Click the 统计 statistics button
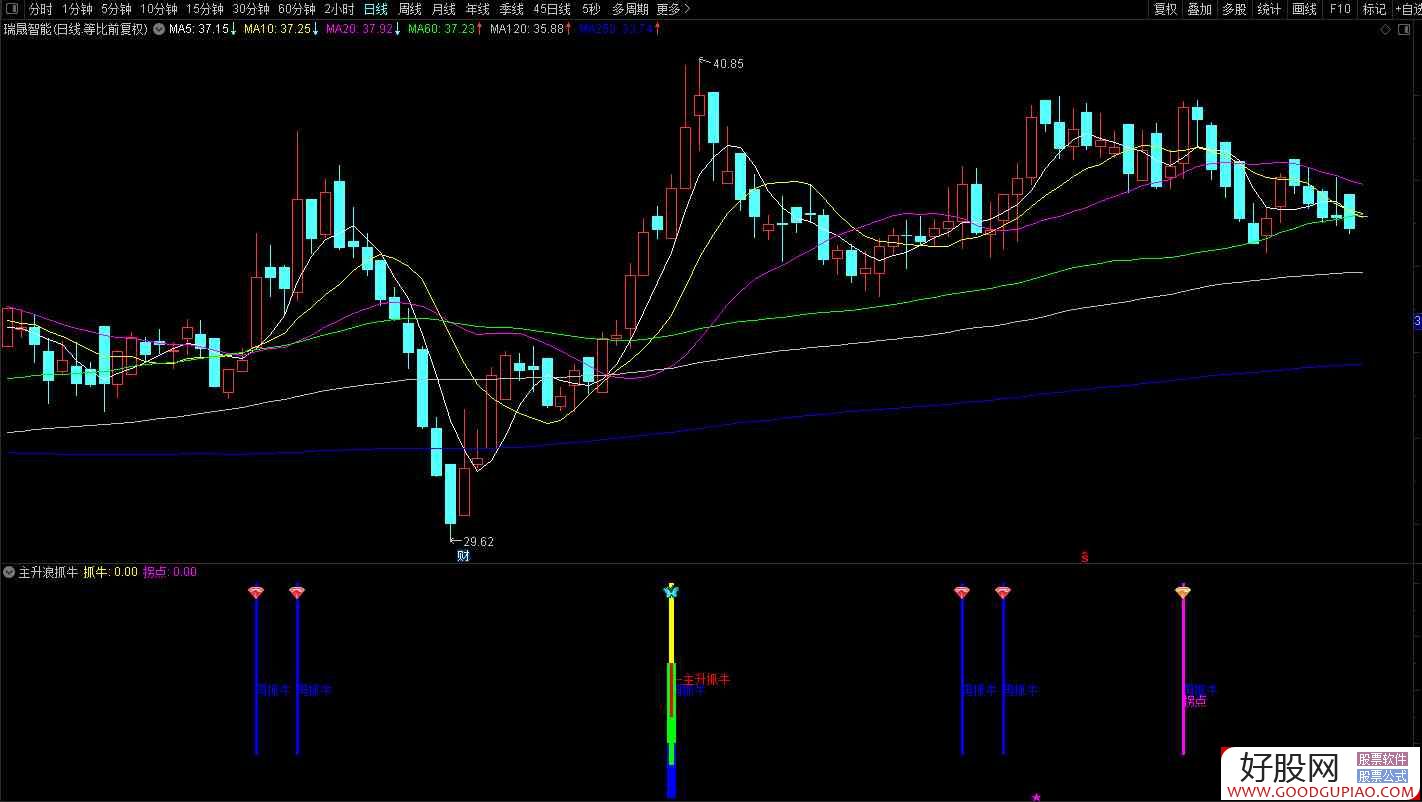Viewport: 1422px width, 802px height. (x=1269, y=9)
